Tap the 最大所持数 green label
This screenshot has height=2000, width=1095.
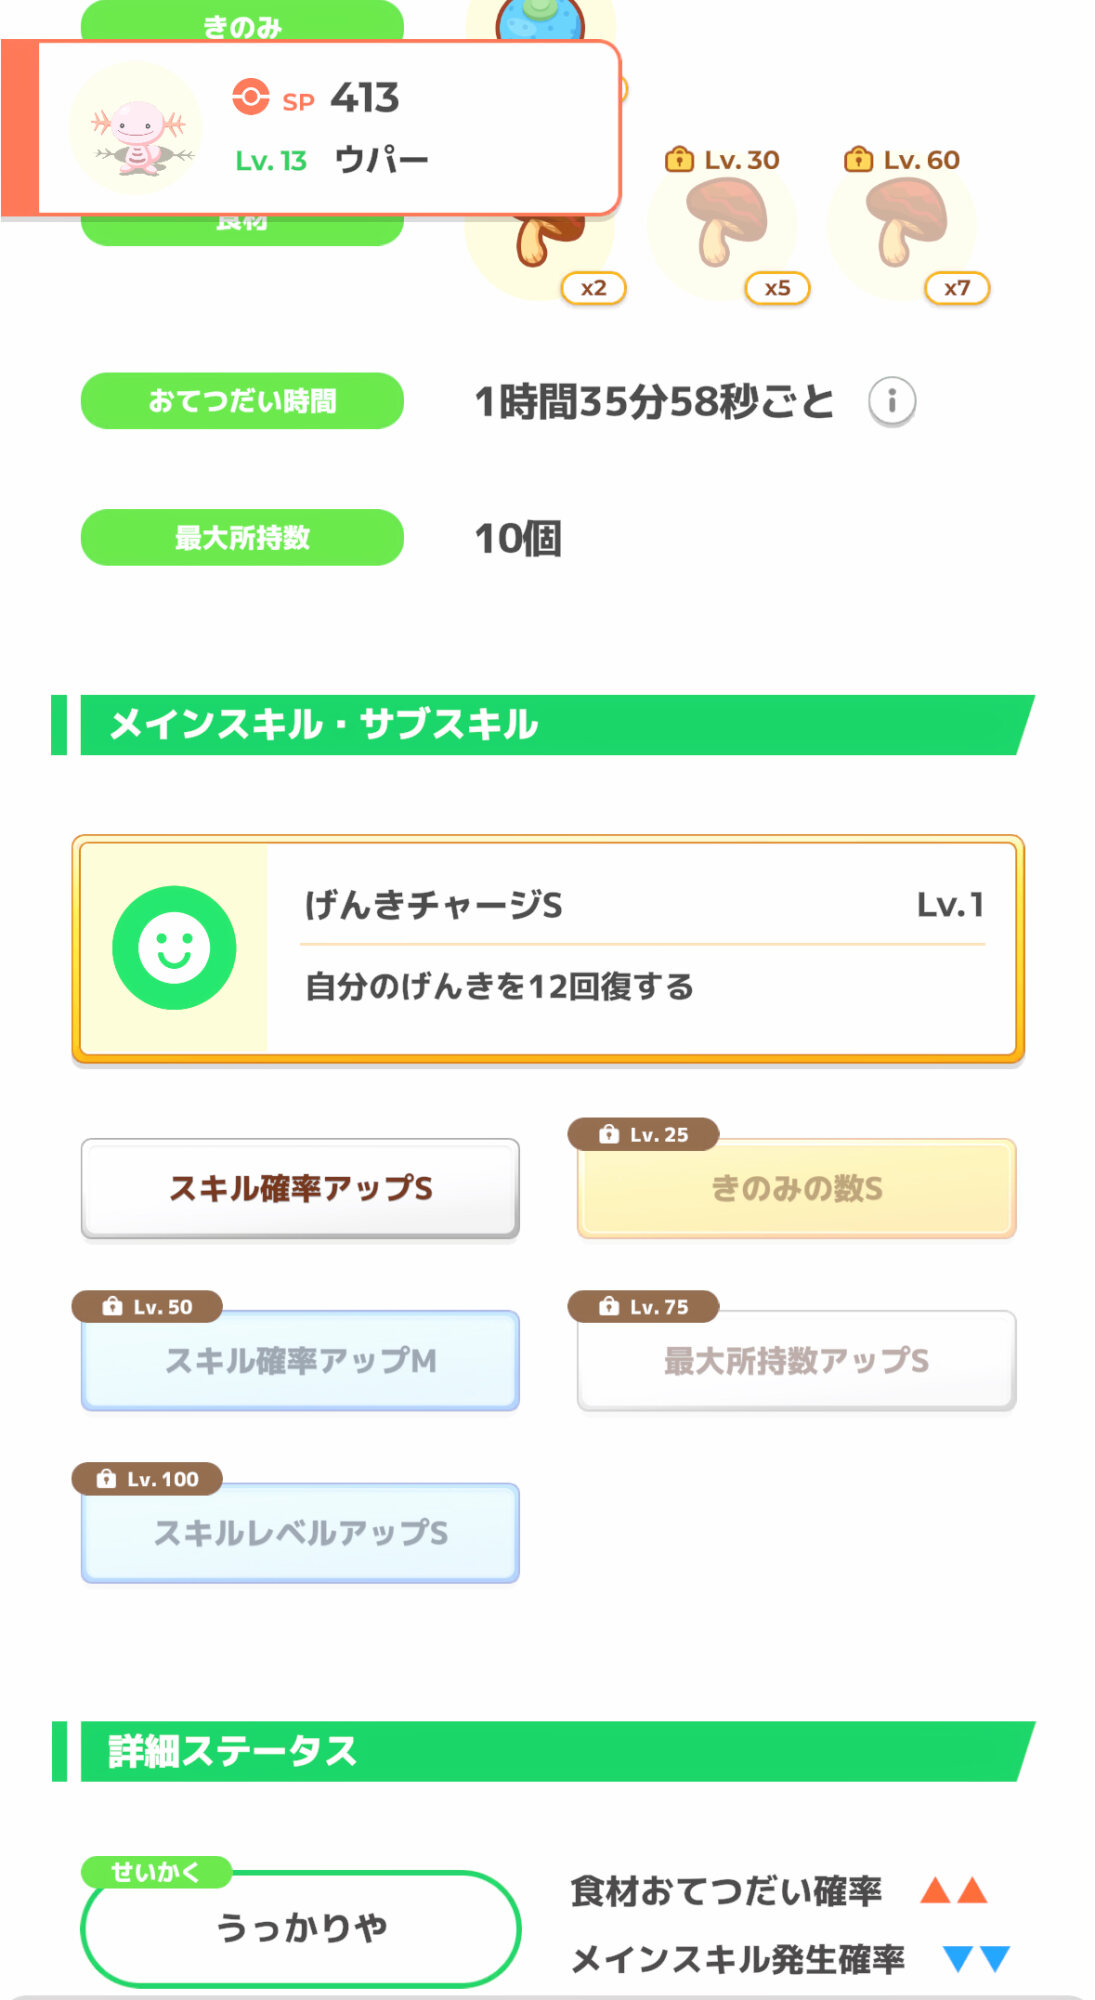coord(242,537)
